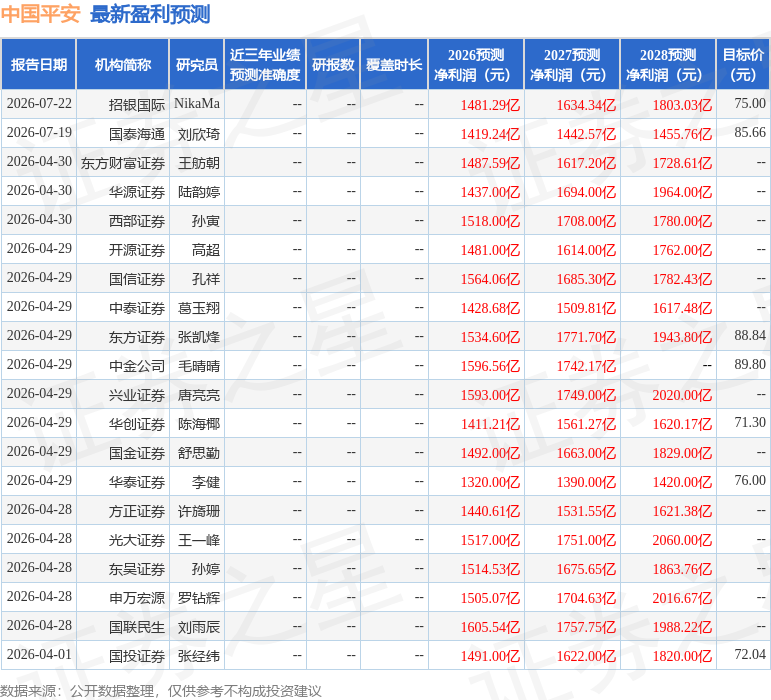Click the 研究员 column header
Screen dimensions: 771x700
[x=197, y=64]
